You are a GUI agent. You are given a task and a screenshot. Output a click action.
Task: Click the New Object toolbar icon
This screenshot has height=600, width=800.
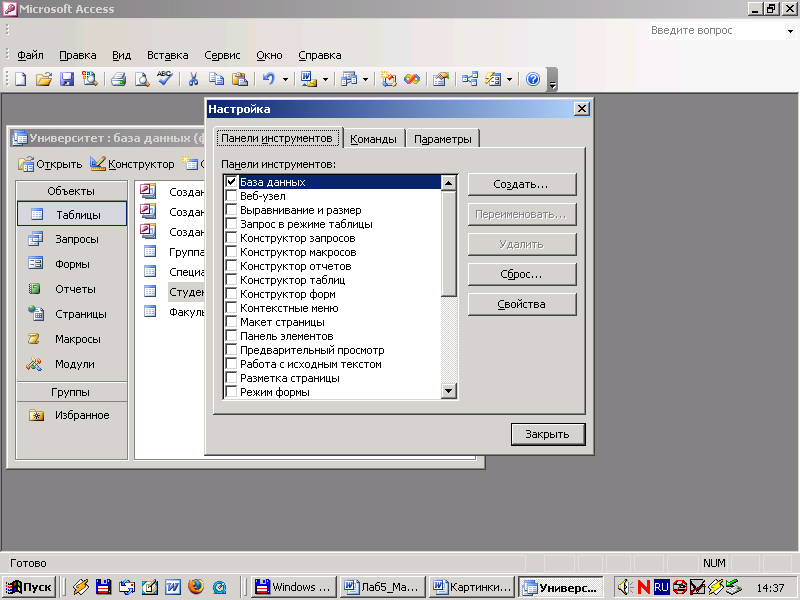493,79
